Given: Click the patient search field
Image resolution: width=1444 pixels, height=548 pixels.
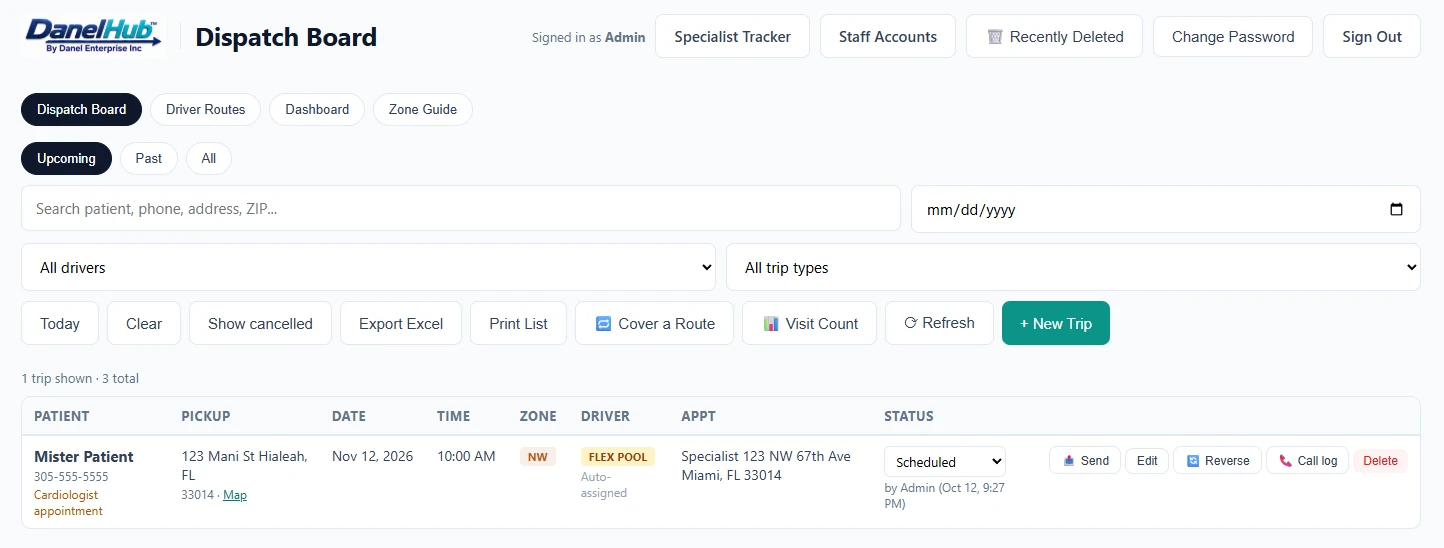Looking at the screenshot, I should [461, 209].
